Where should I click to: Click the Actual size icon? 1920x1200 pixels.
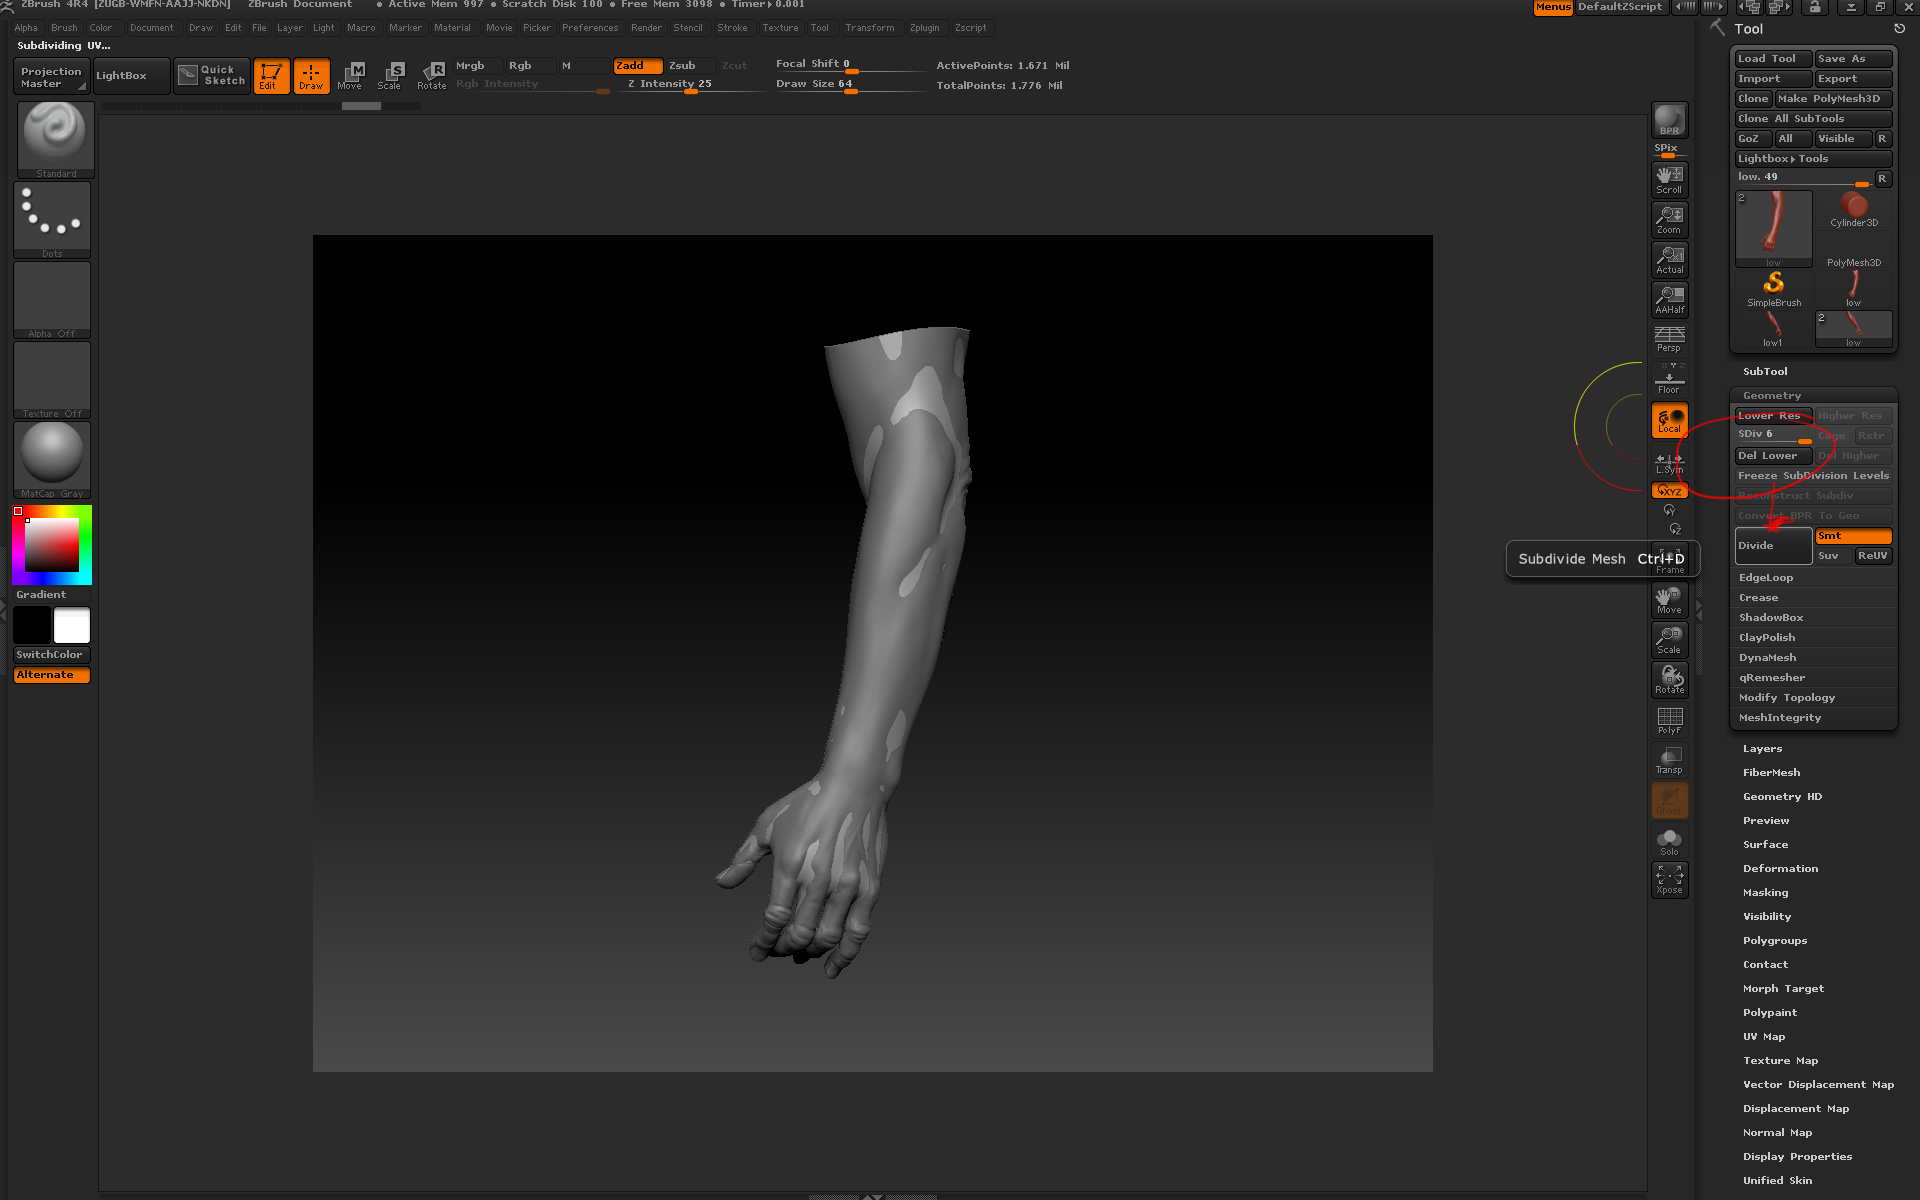1669,260
